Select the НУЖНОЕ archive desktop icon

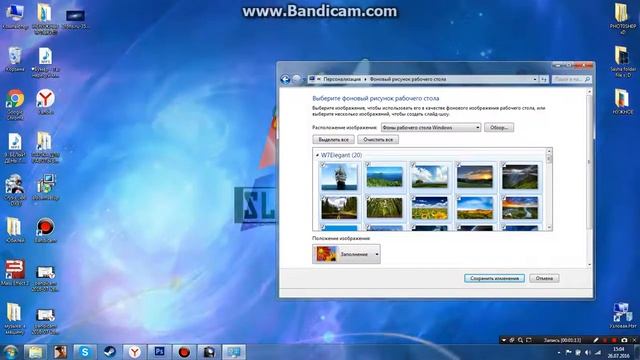pyautogui.click(x=622, y=102)
